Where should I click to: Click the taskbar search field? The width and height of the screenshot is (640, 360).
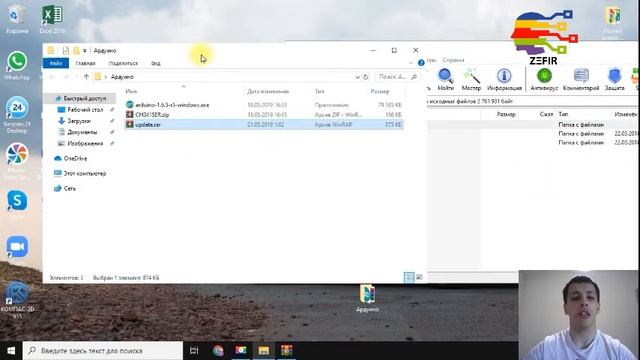tap(103, 351)
